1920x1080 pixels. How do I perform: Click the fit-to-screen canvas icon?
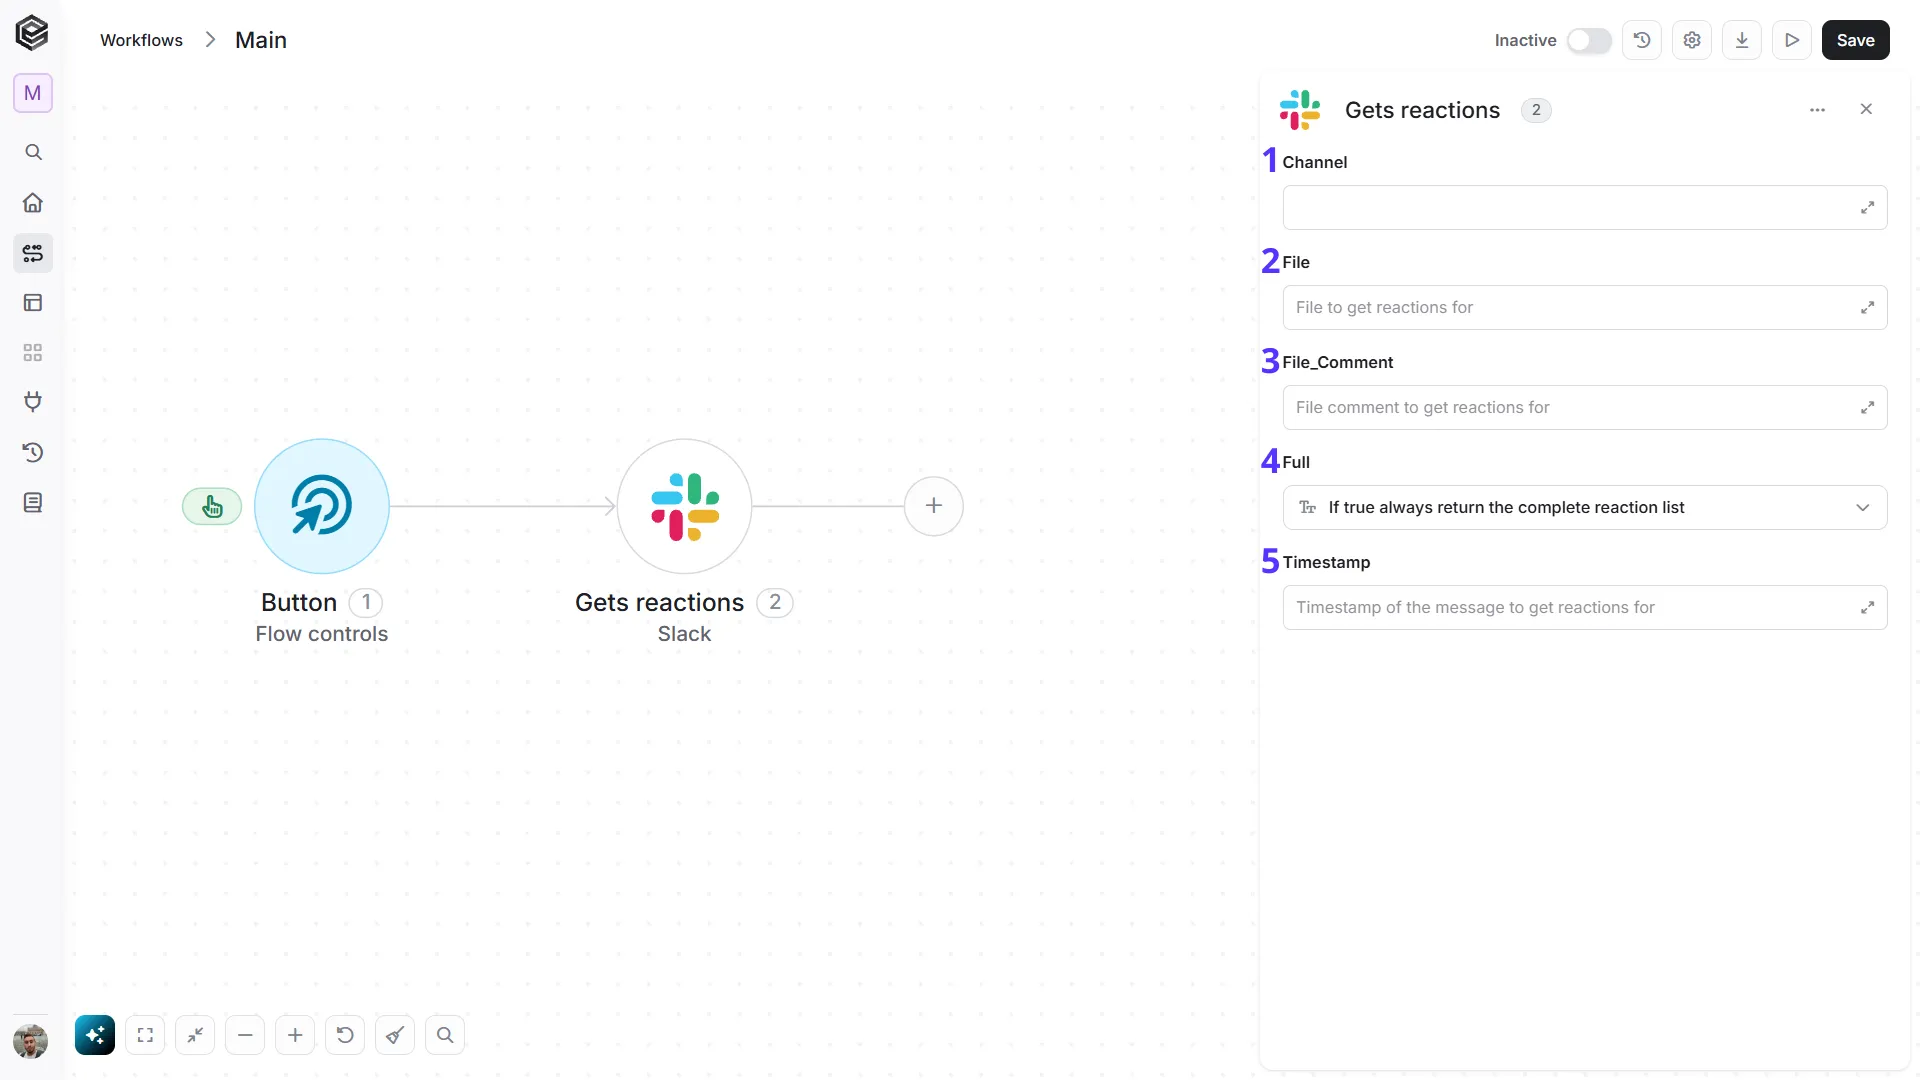[145, 1035]
